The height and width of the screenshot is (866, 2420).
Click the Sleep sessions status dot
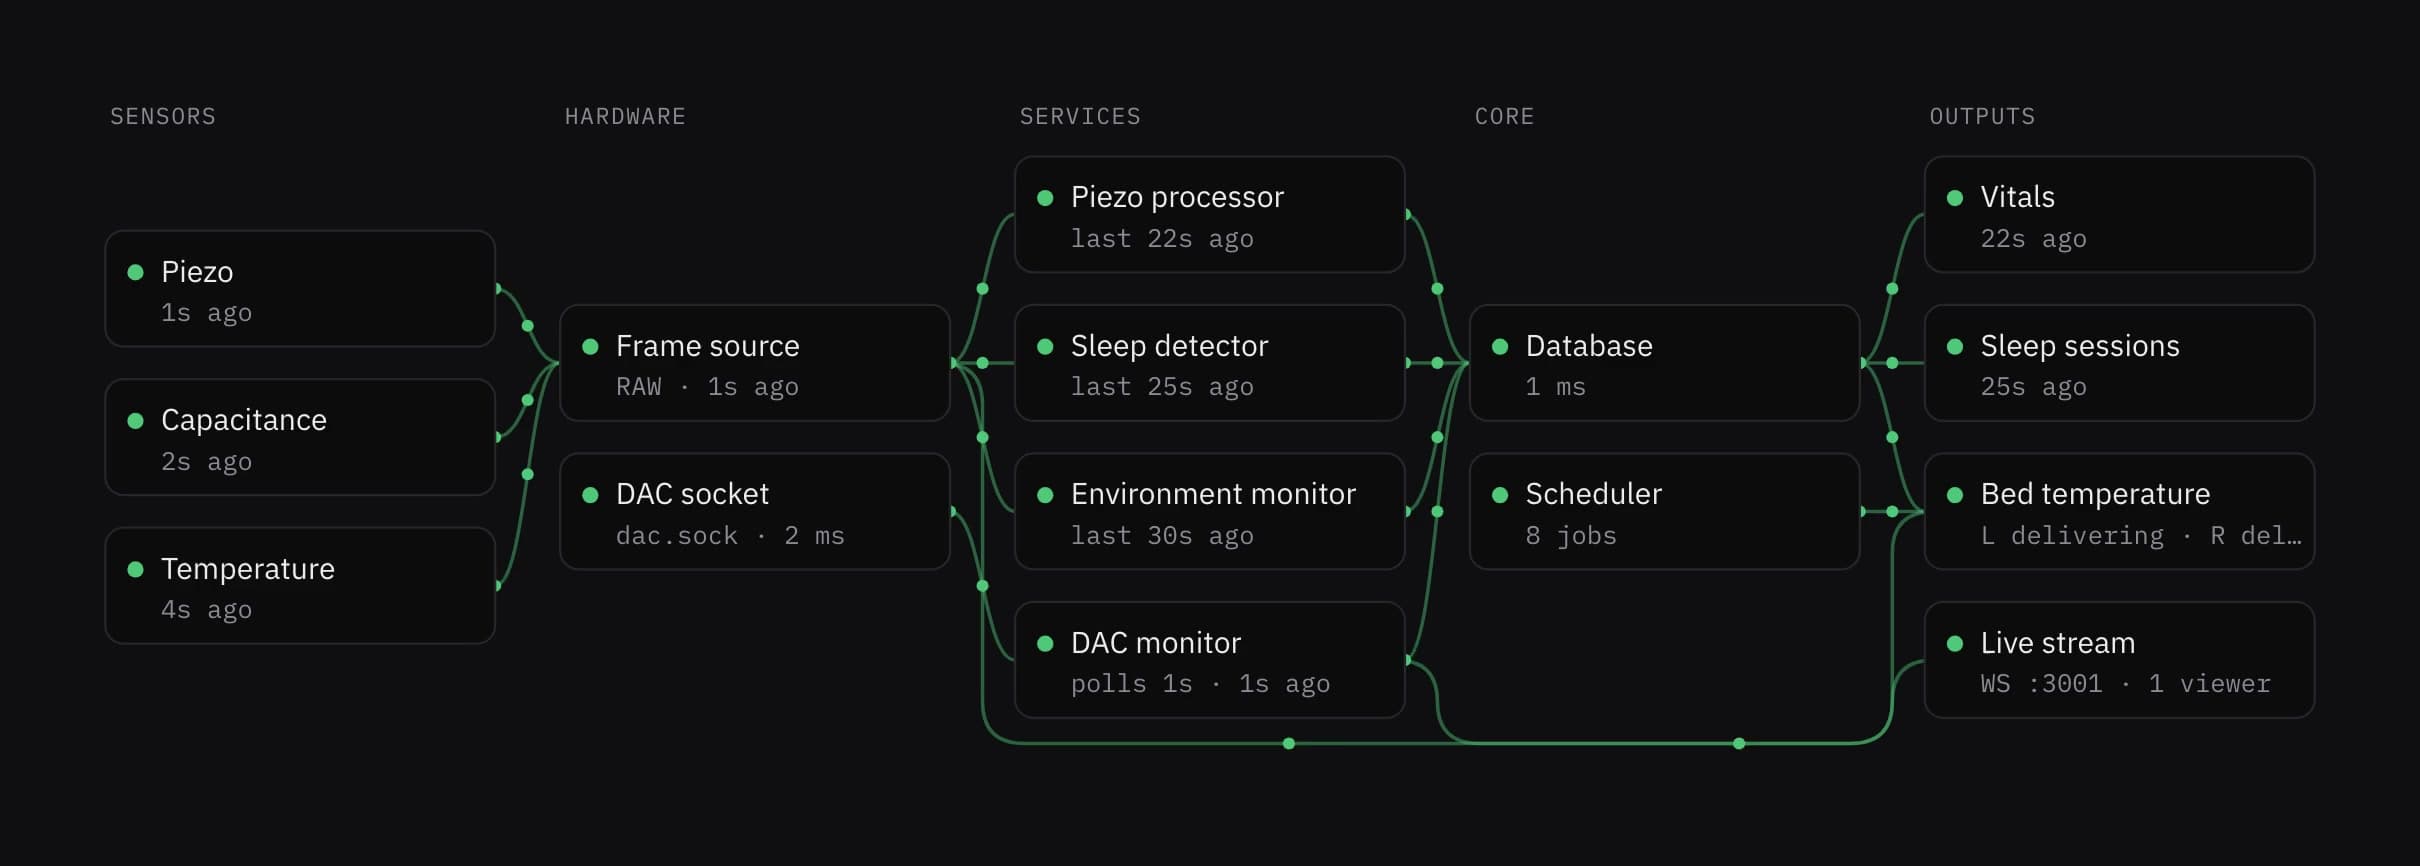coord(1956,346)
